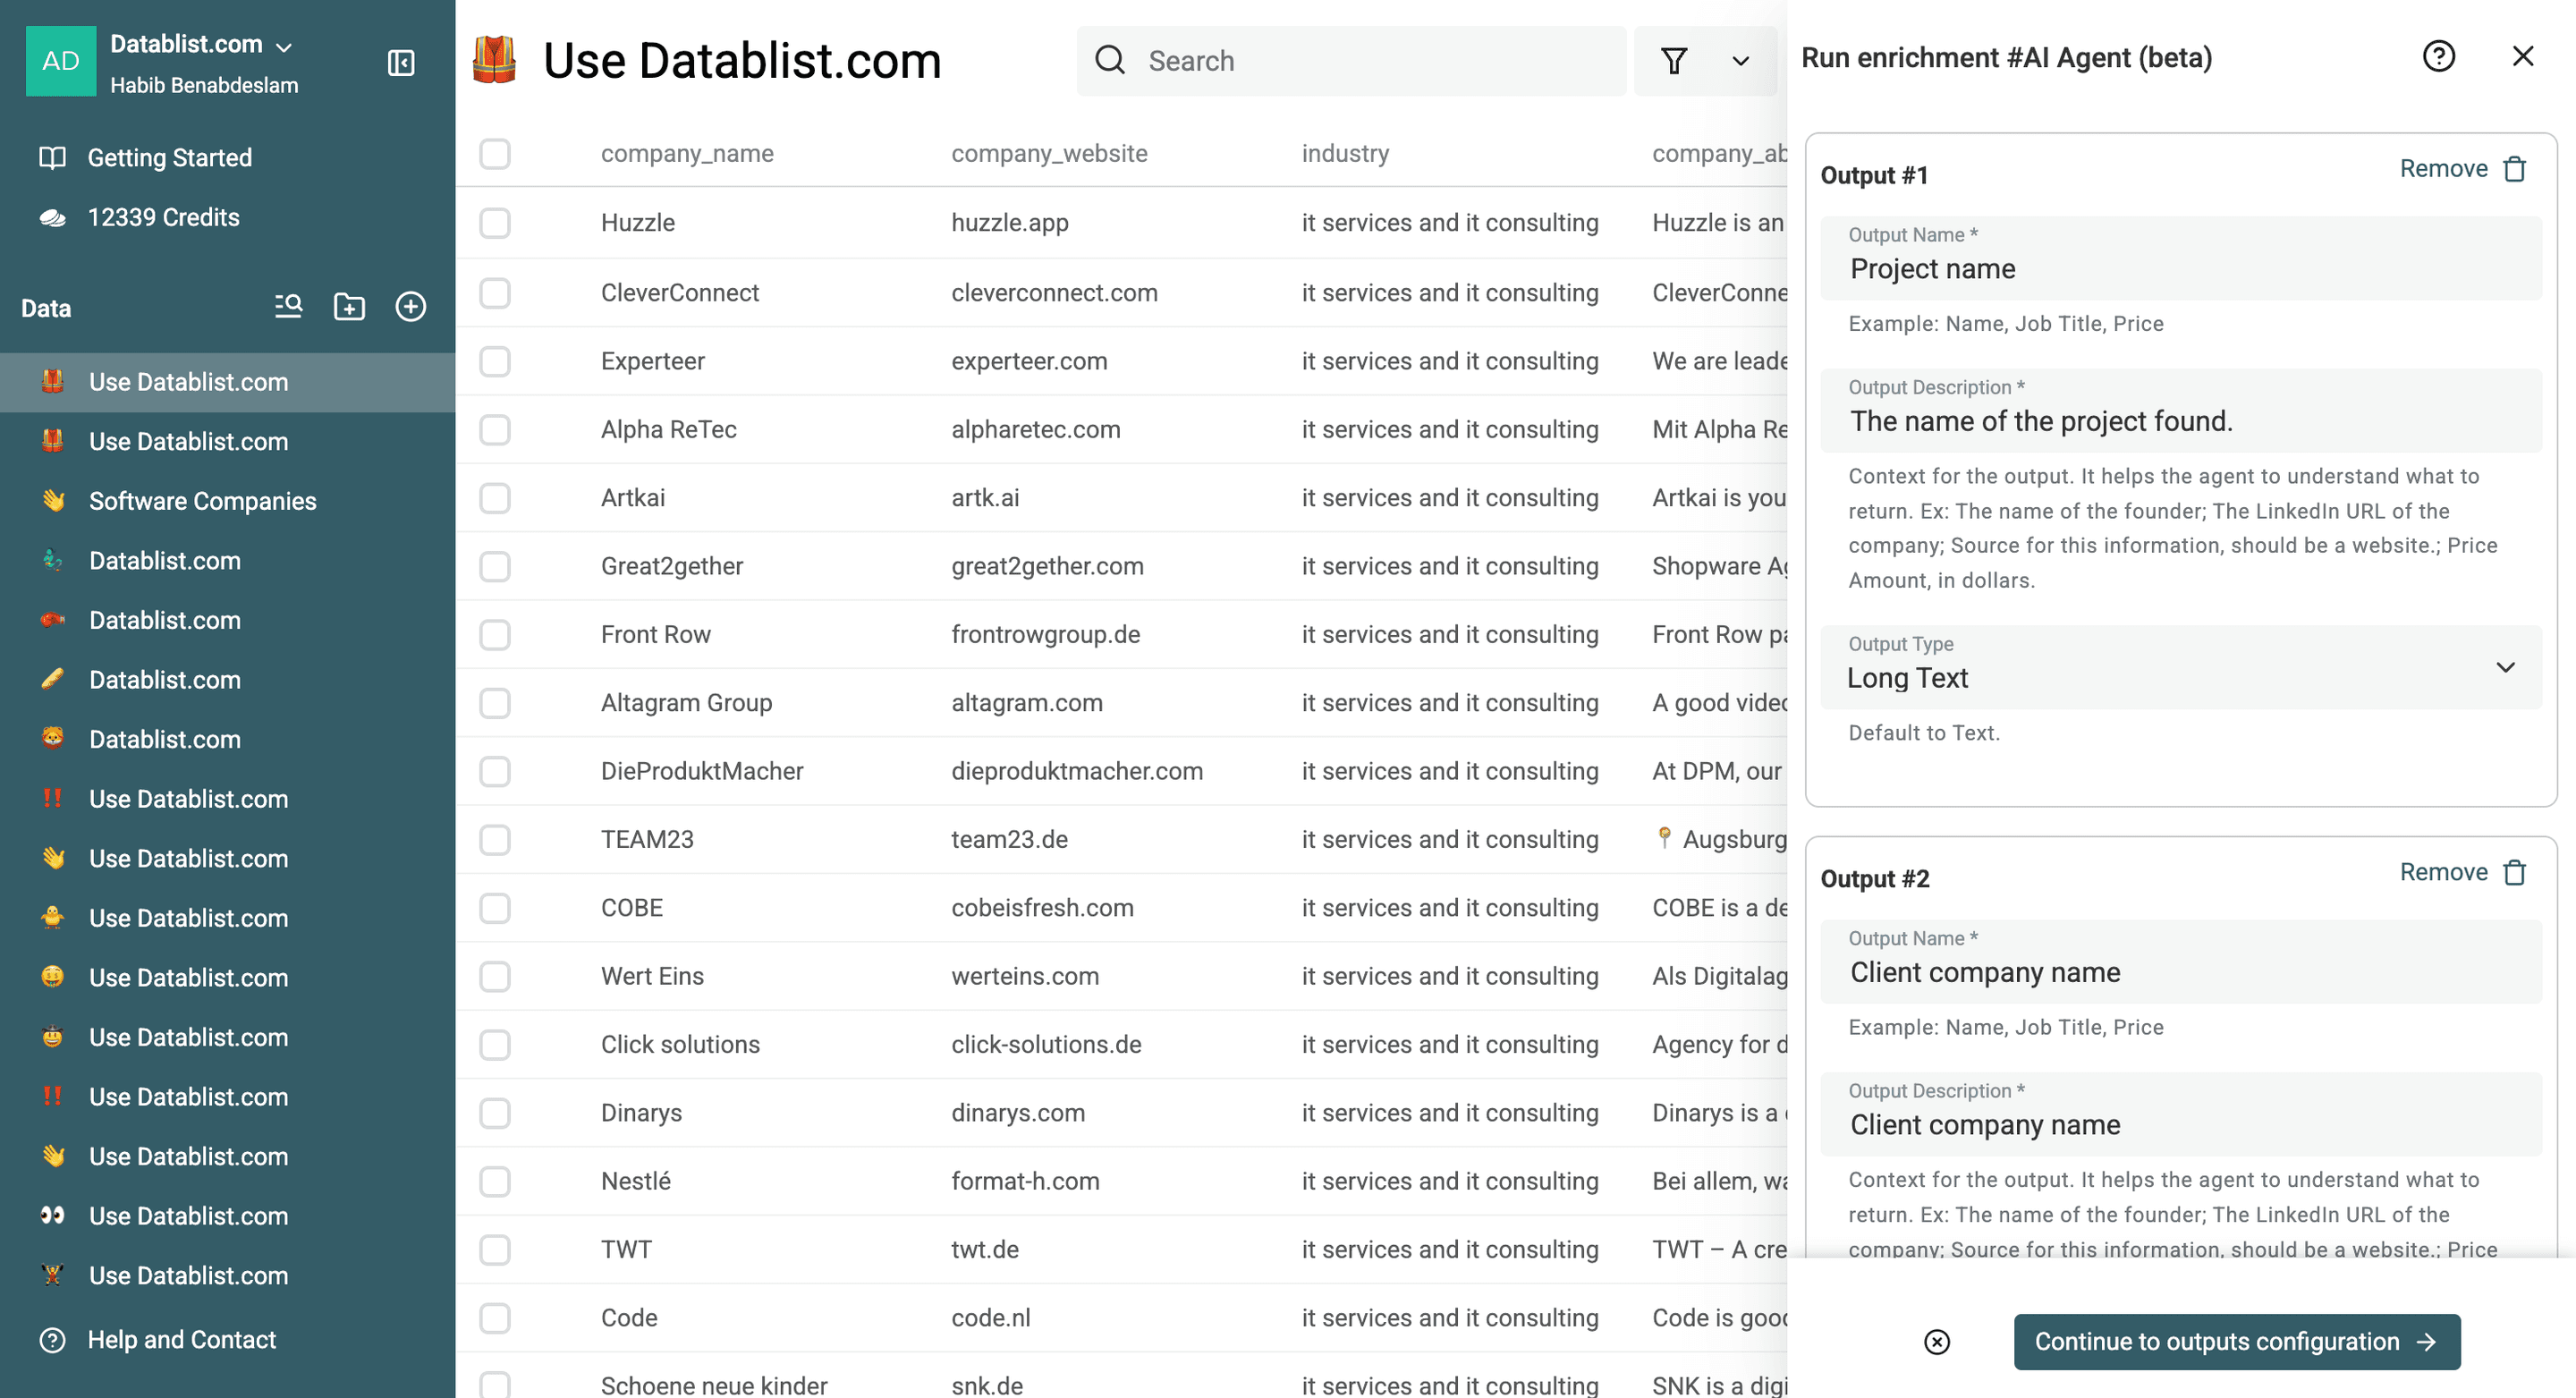Click the experteer.com cell
The width and height of the screenshot is (2576, 1398).
point(1029,361)
